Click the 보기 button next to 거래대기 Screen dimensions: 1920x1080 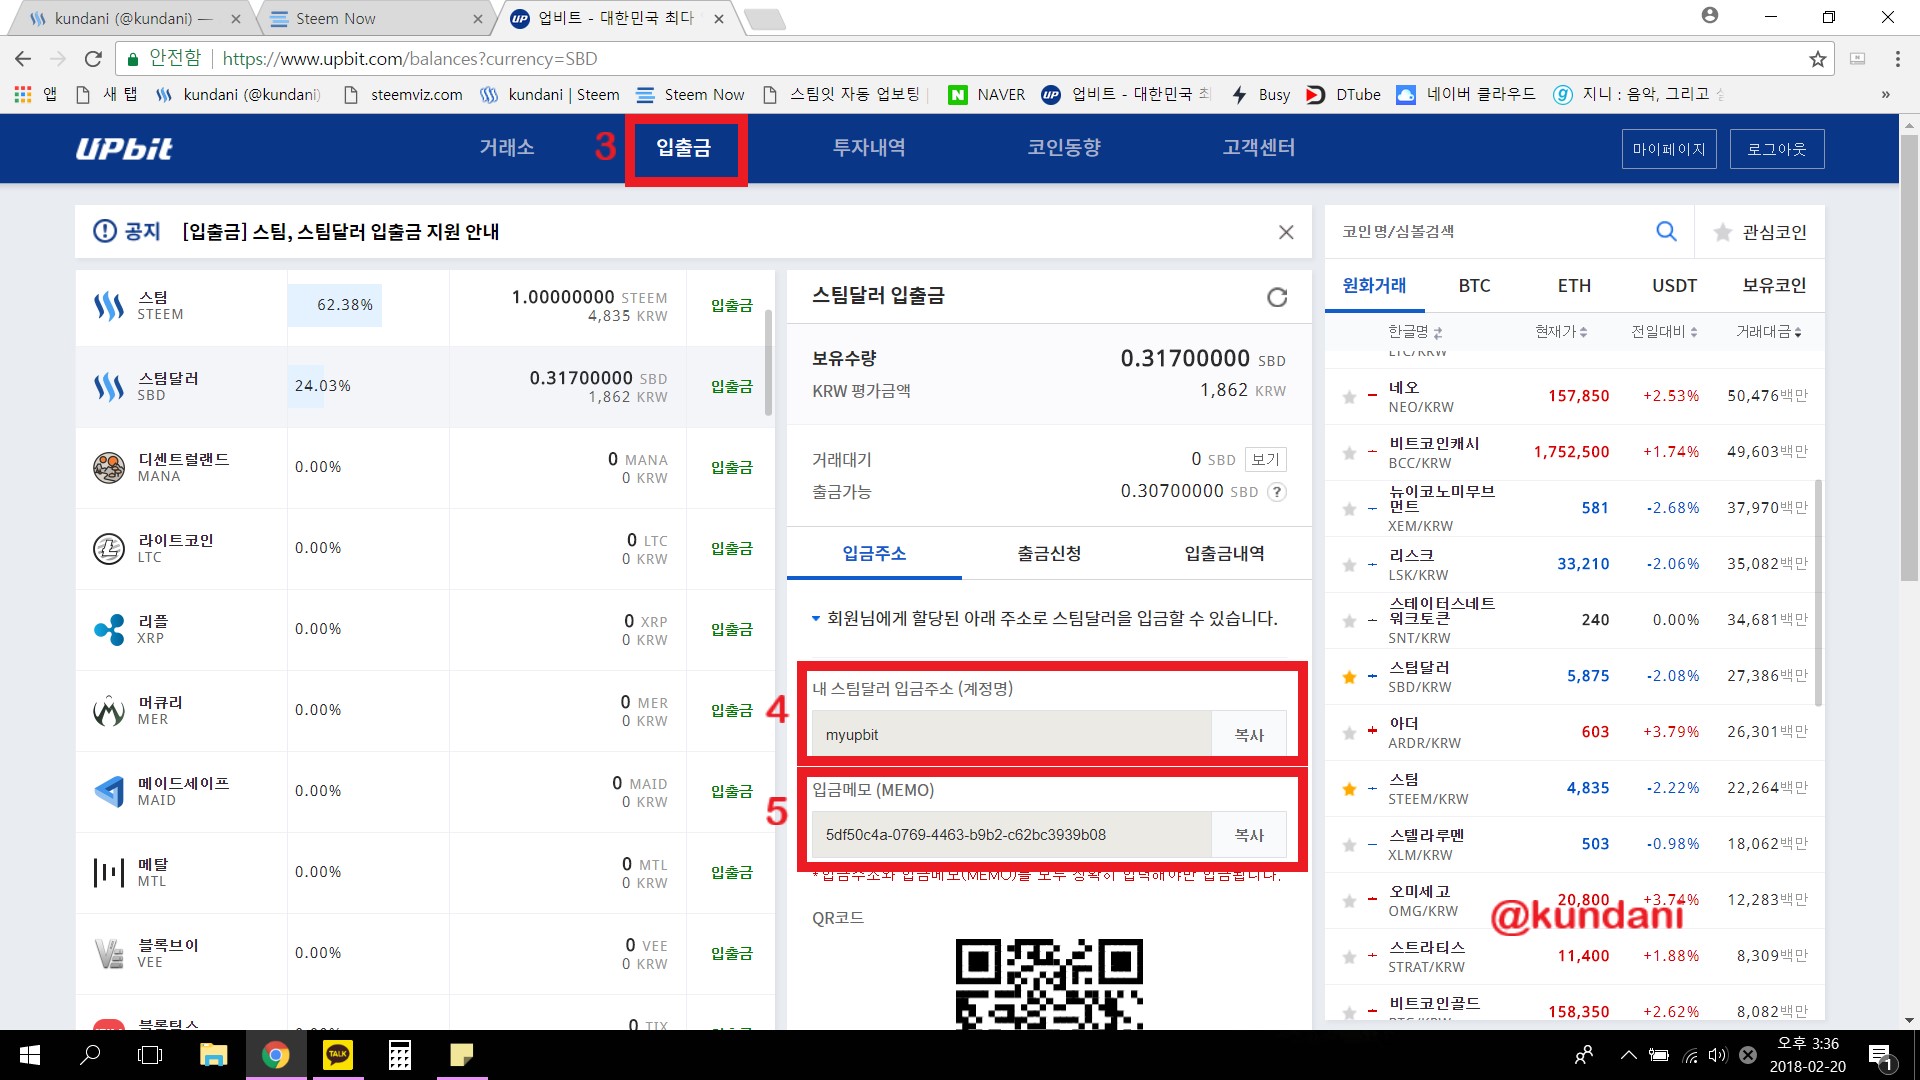[x=1264, y=459]
